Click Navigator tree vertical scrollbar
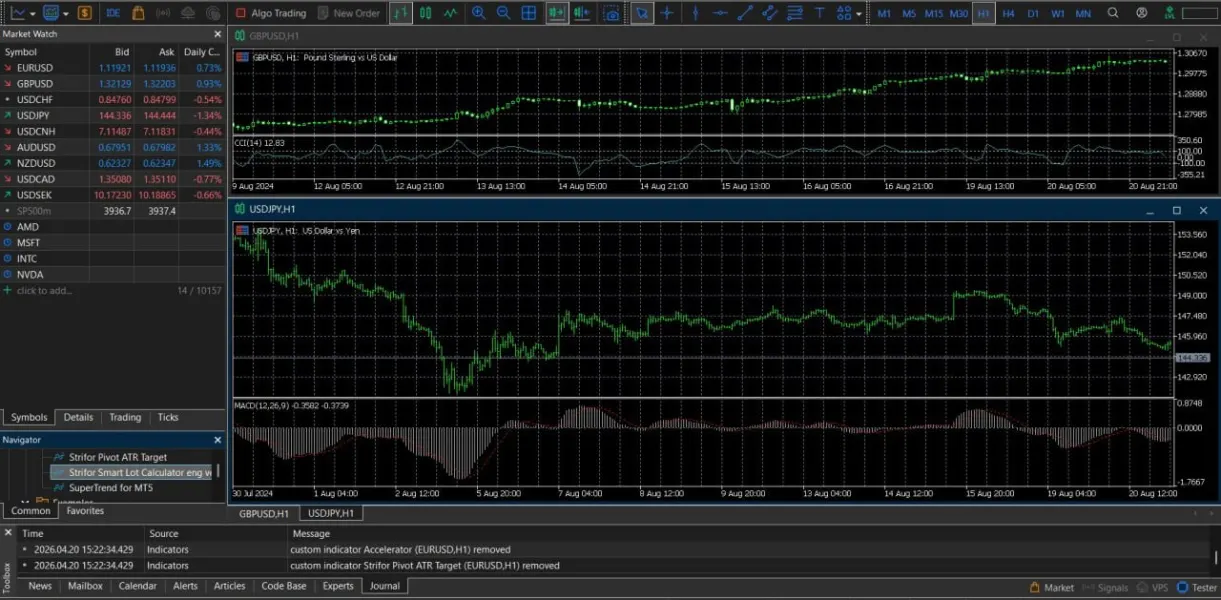The width and height of the screenshot is (1221, 600). 218,472
